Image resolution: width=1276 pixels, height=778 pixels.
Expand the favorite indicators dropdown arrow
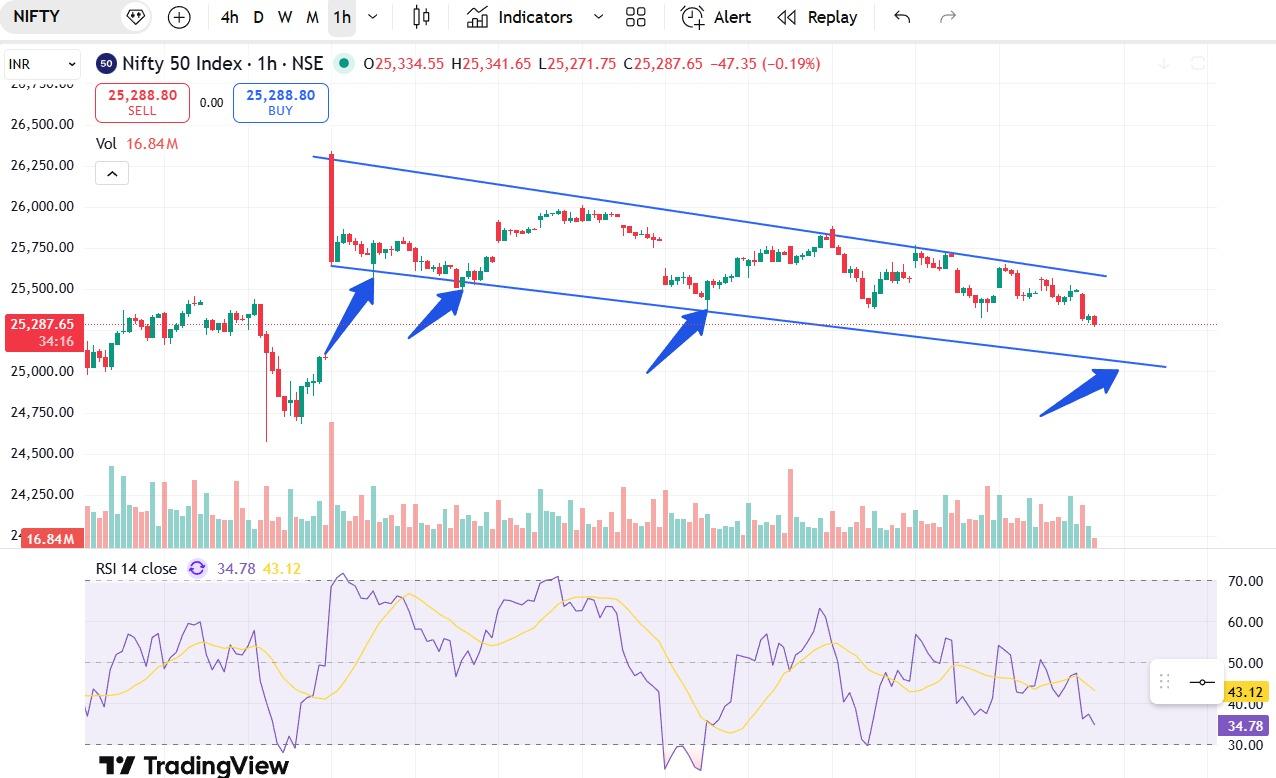pos(598,17)
